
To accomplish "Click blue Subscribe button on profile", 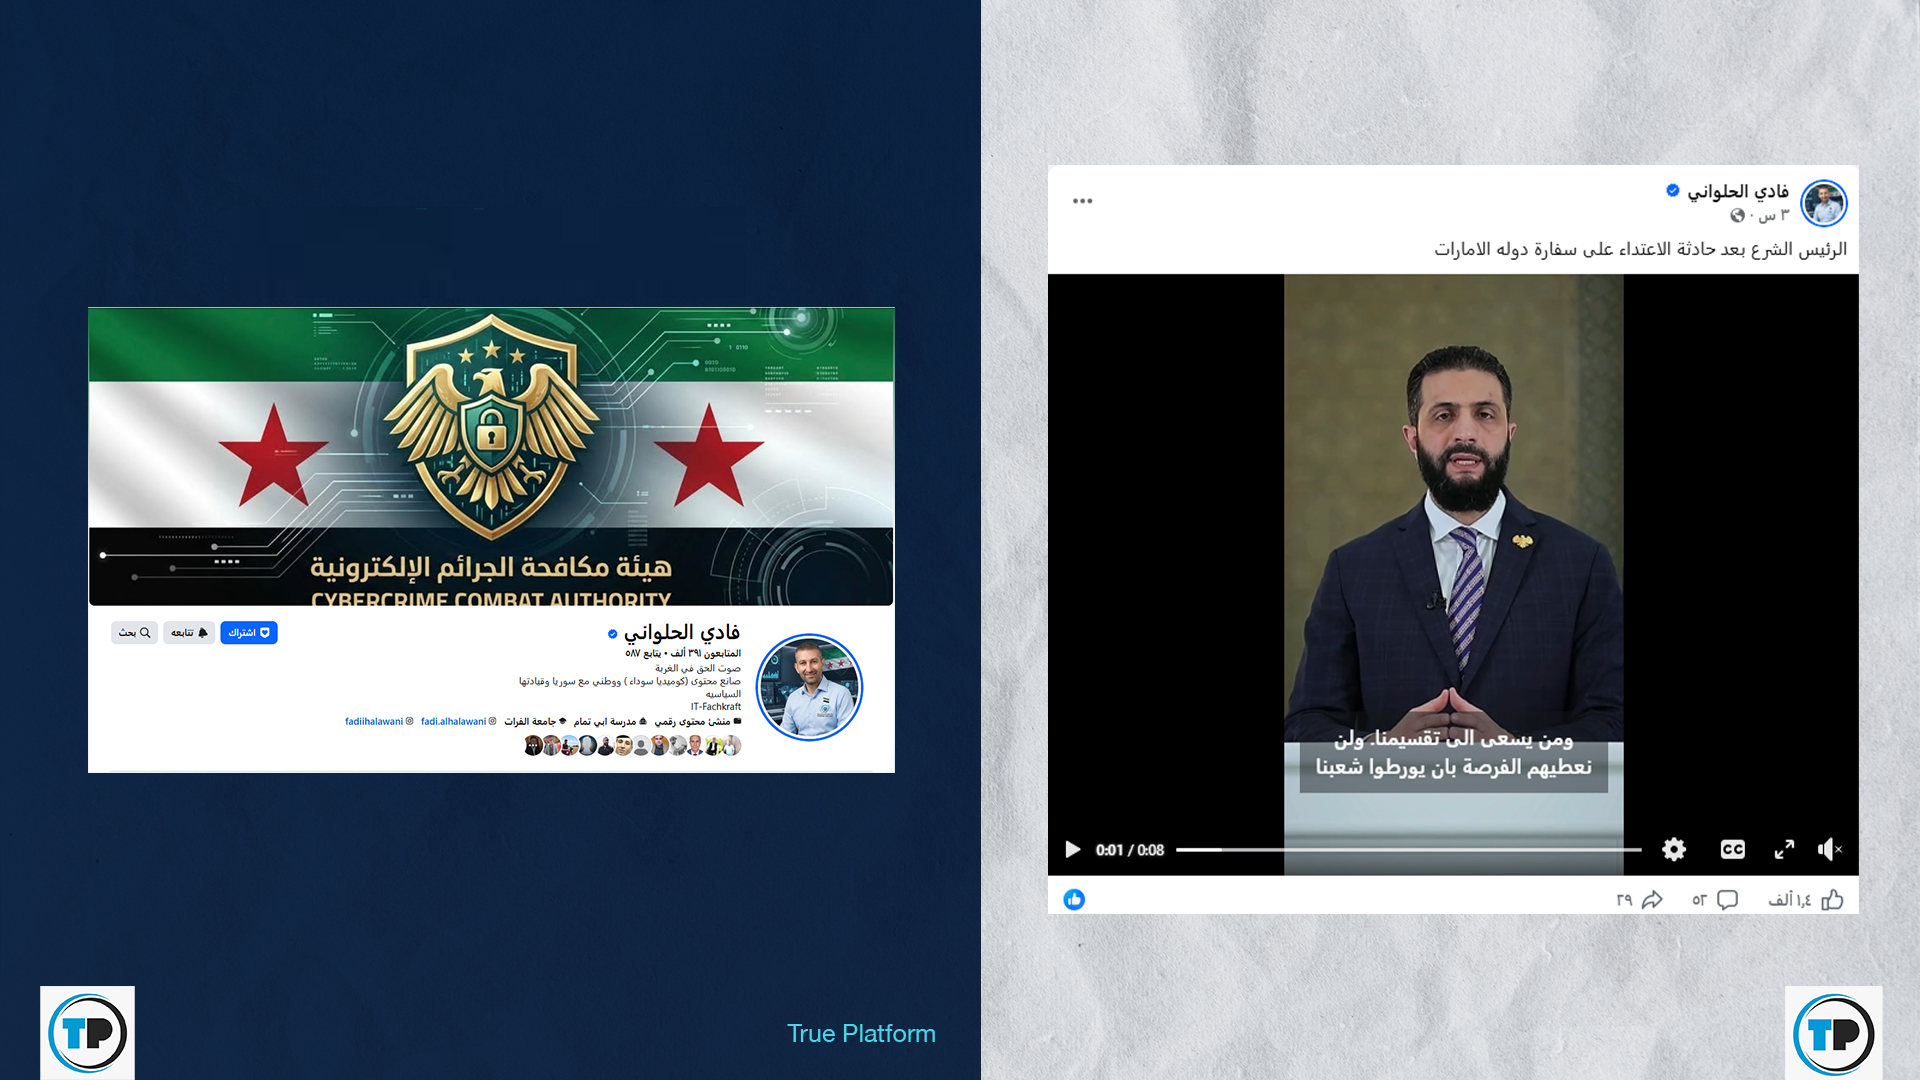I will [249, 633].
